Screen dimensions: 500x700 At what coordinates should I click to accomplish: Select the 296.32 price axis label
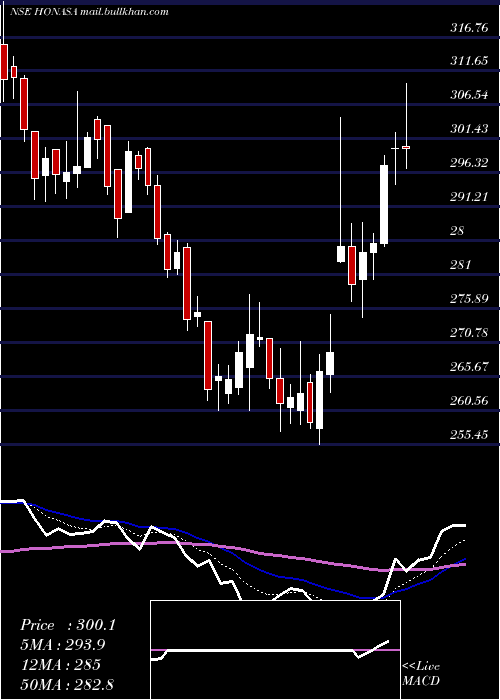click(469, 162)
